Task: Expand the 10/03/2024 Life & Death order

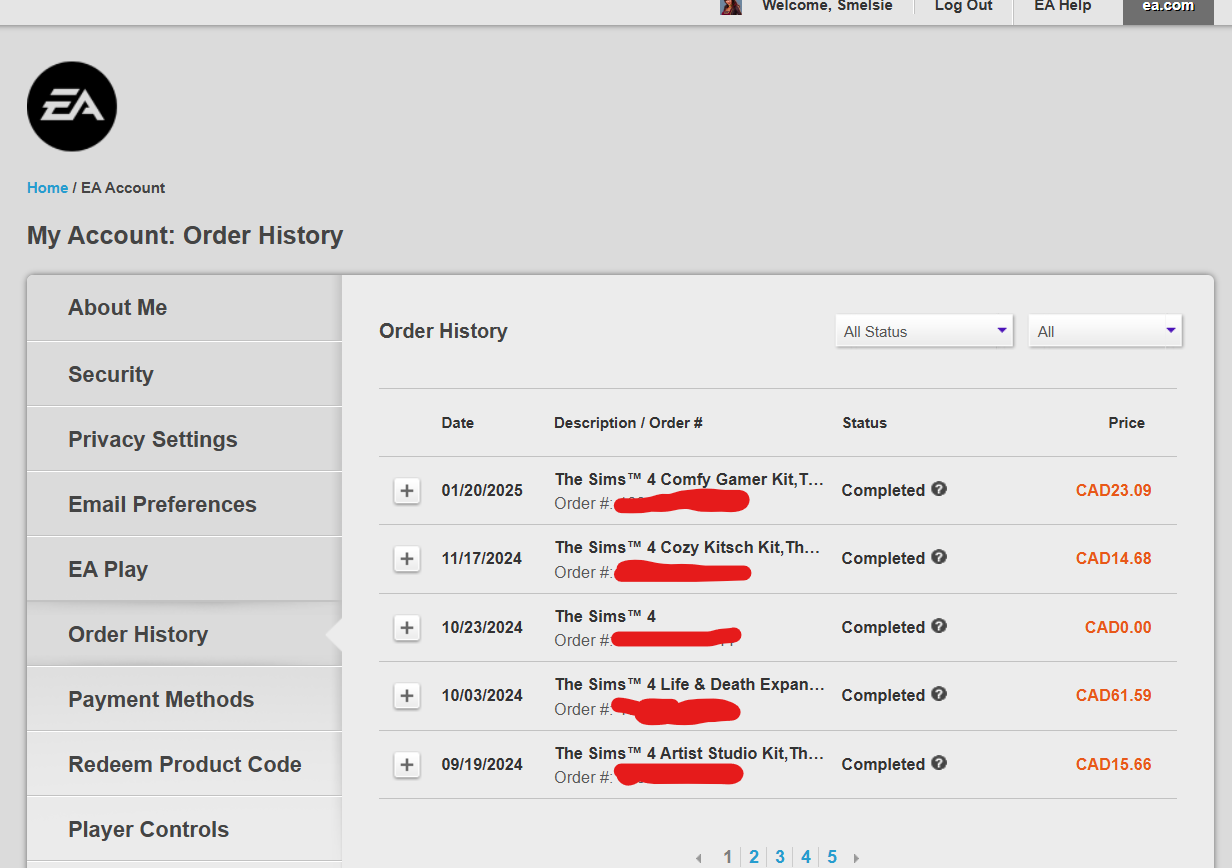Action: (406, 696)
